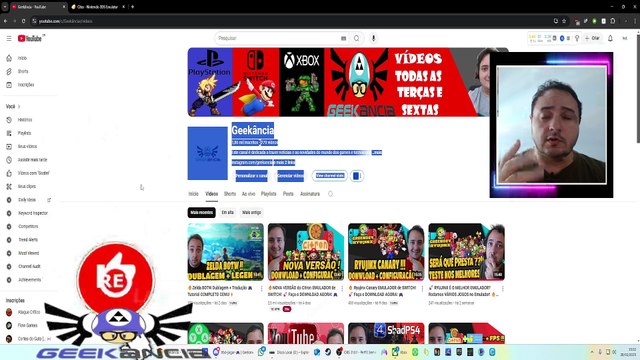Switch to the Citra Nintendo 3DS Emulator tab
This screenshot has height=360, width=640.
tap(96, 7)
